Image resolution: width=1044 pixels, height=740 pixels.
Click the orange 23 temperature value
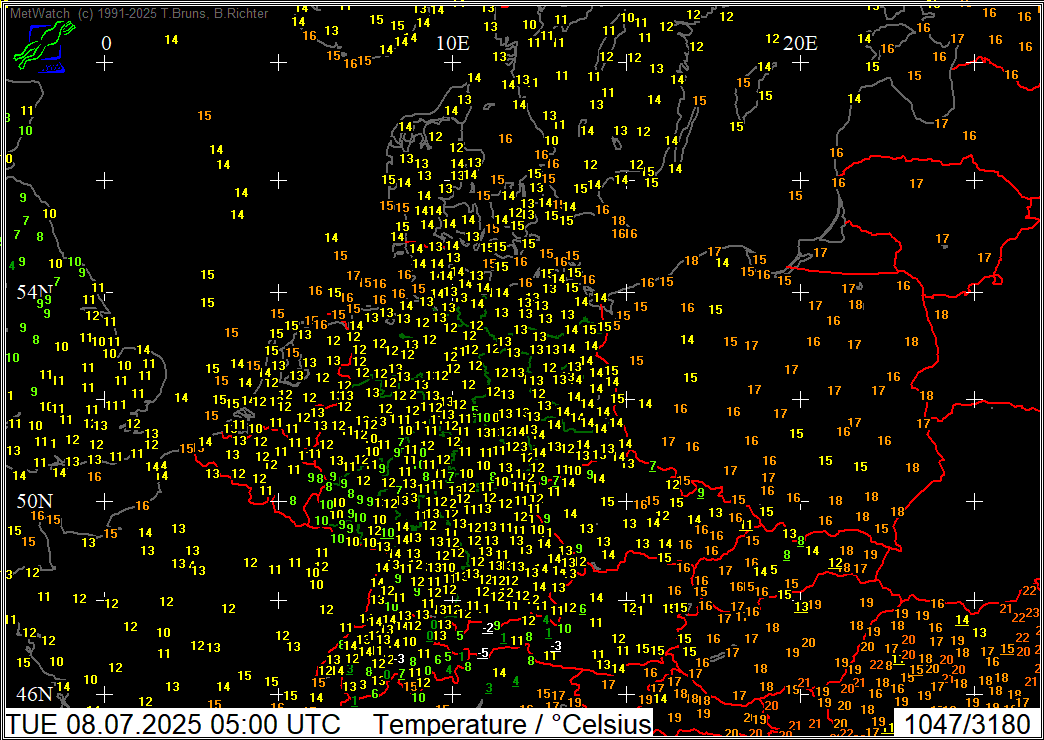1033,612
